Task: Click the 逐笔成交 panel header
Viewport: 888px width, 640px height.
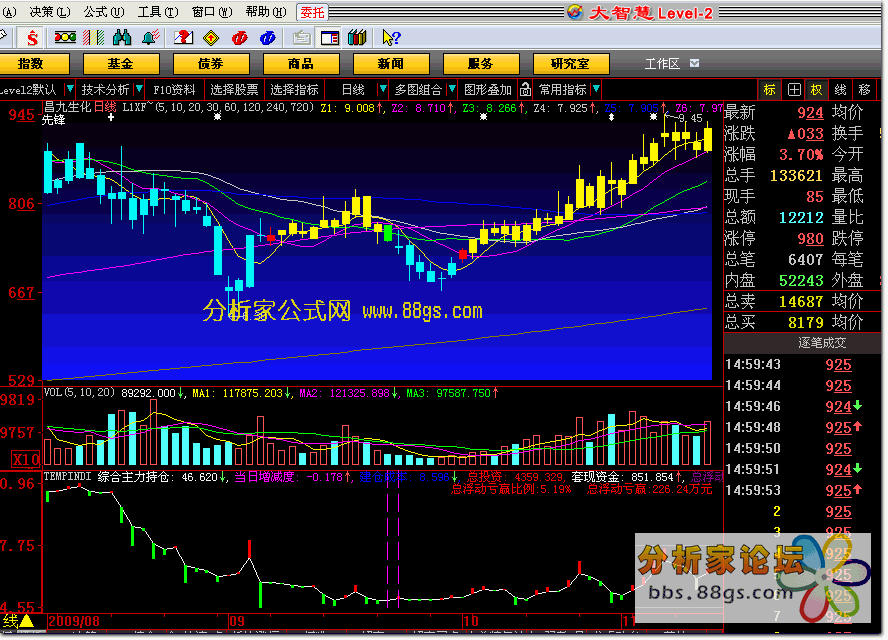Action: [x=803, y=343]
